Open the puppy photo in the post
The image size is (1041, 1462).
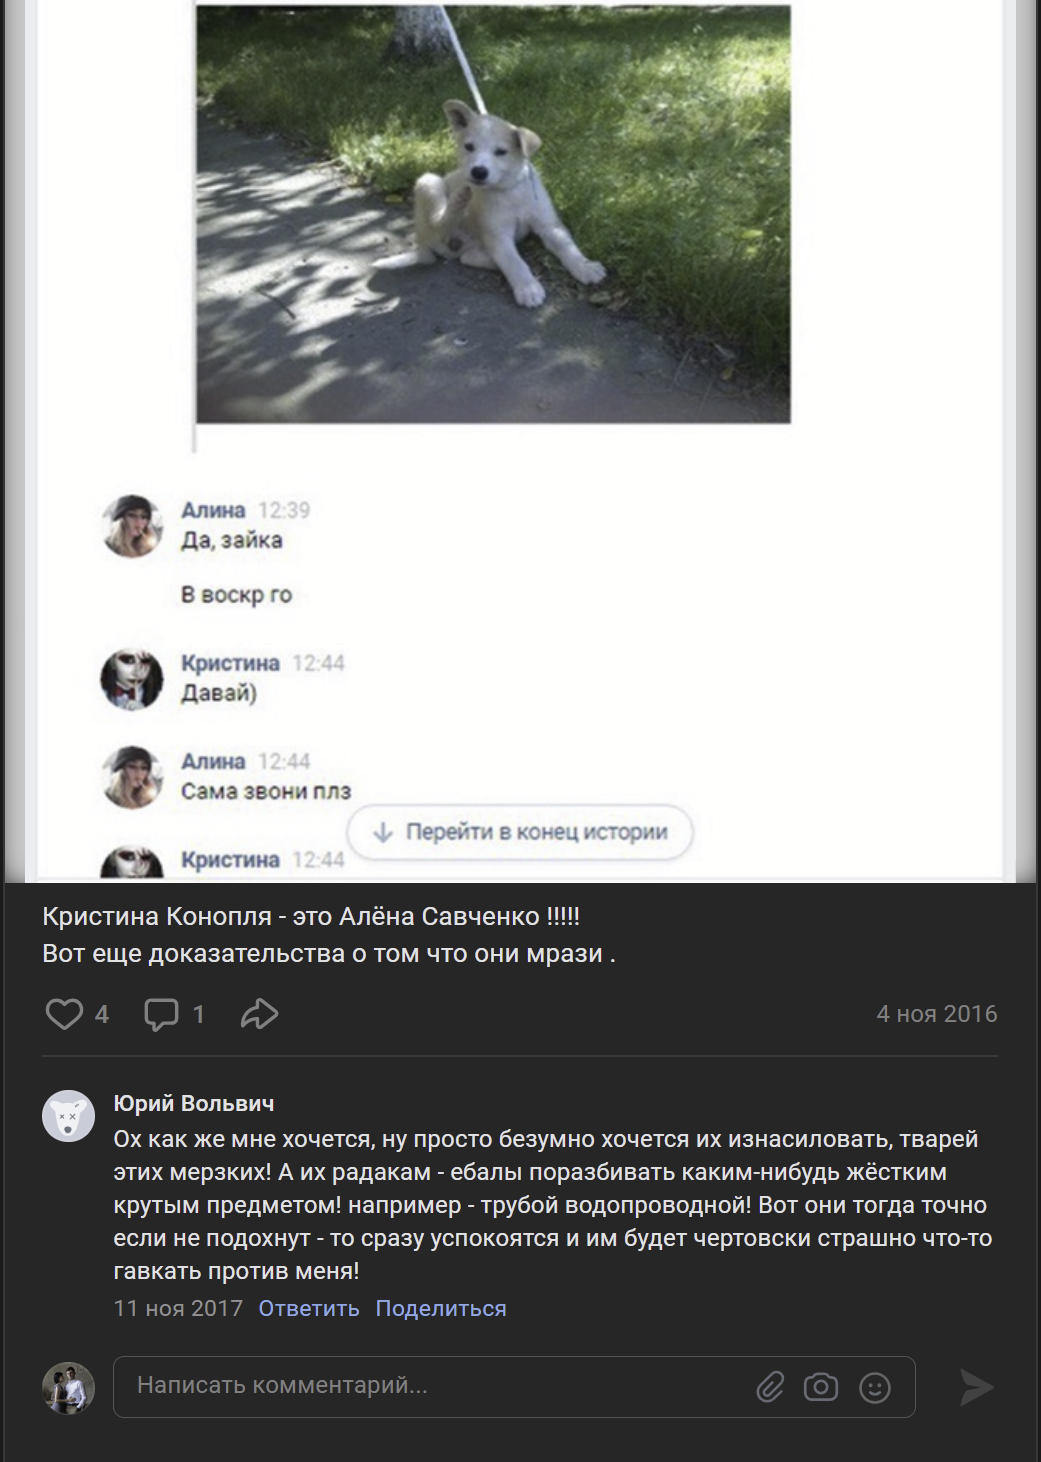point(493,213)
